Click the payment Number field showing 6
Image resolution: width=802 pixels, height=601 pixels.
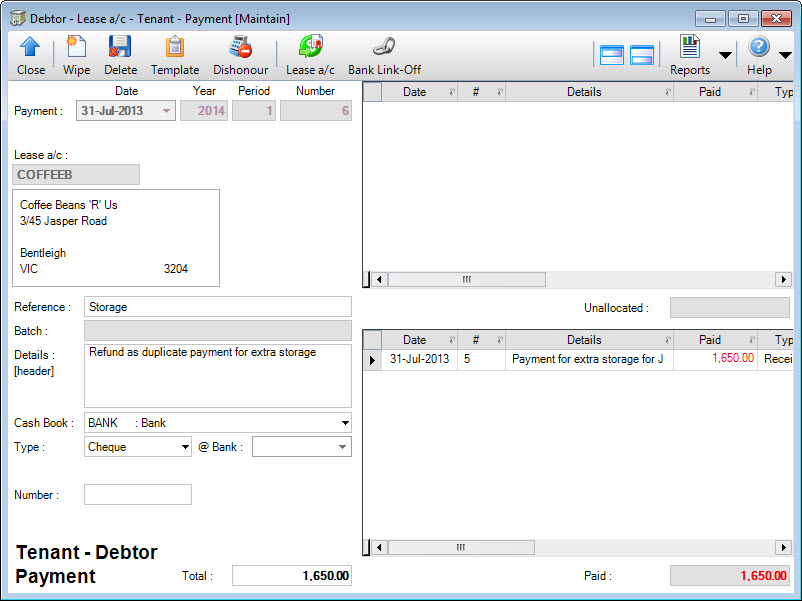(316, 111)
